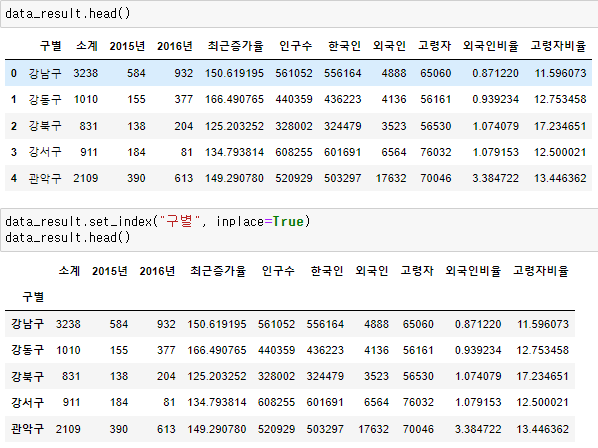
Task: Select row 0 강남구 in first table
Action: (298, 73)
